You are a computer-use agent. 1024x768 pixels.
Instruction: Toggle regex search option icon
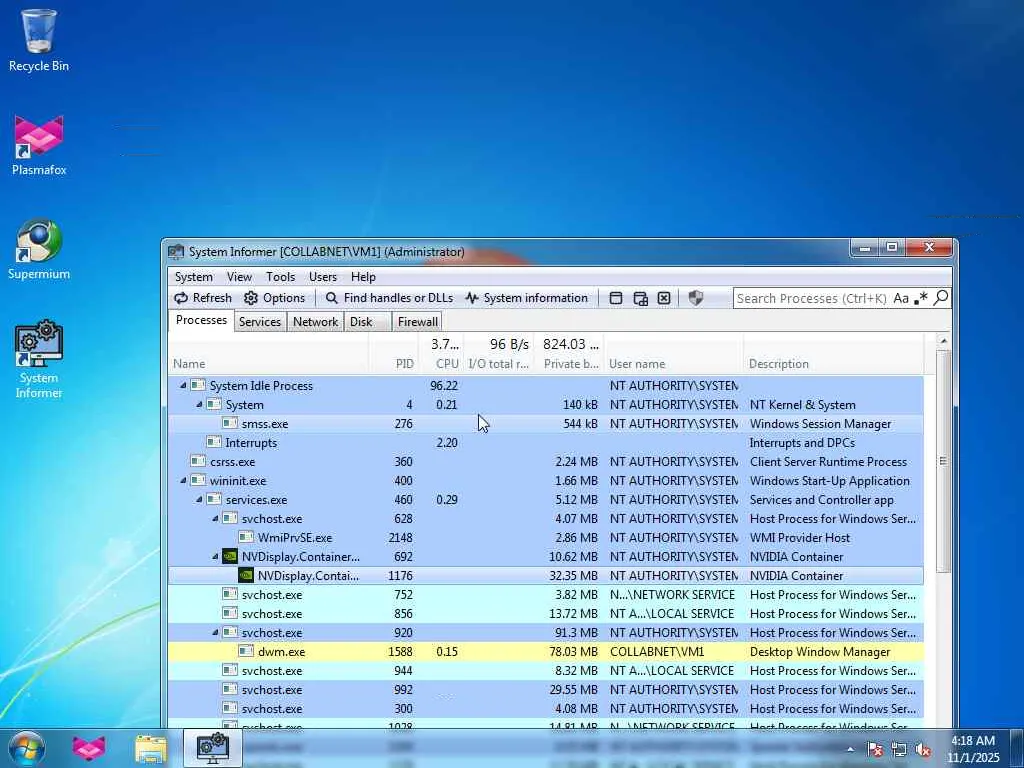pos(921,298)
